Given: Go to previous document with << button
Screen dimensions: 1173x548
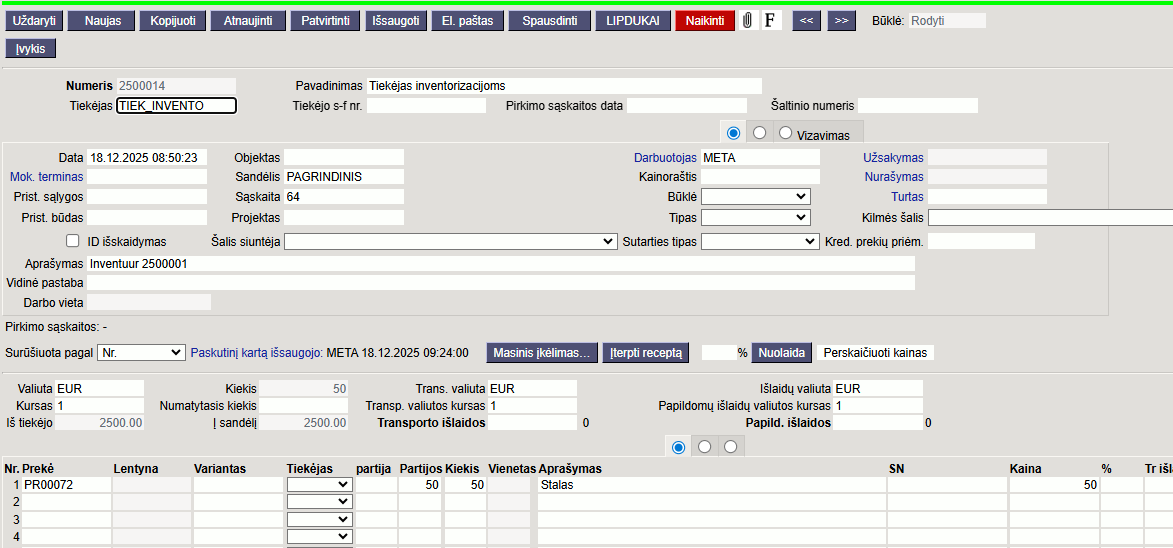Looking at the screenshot, I should pyautogui.click(x=807, y=20).
